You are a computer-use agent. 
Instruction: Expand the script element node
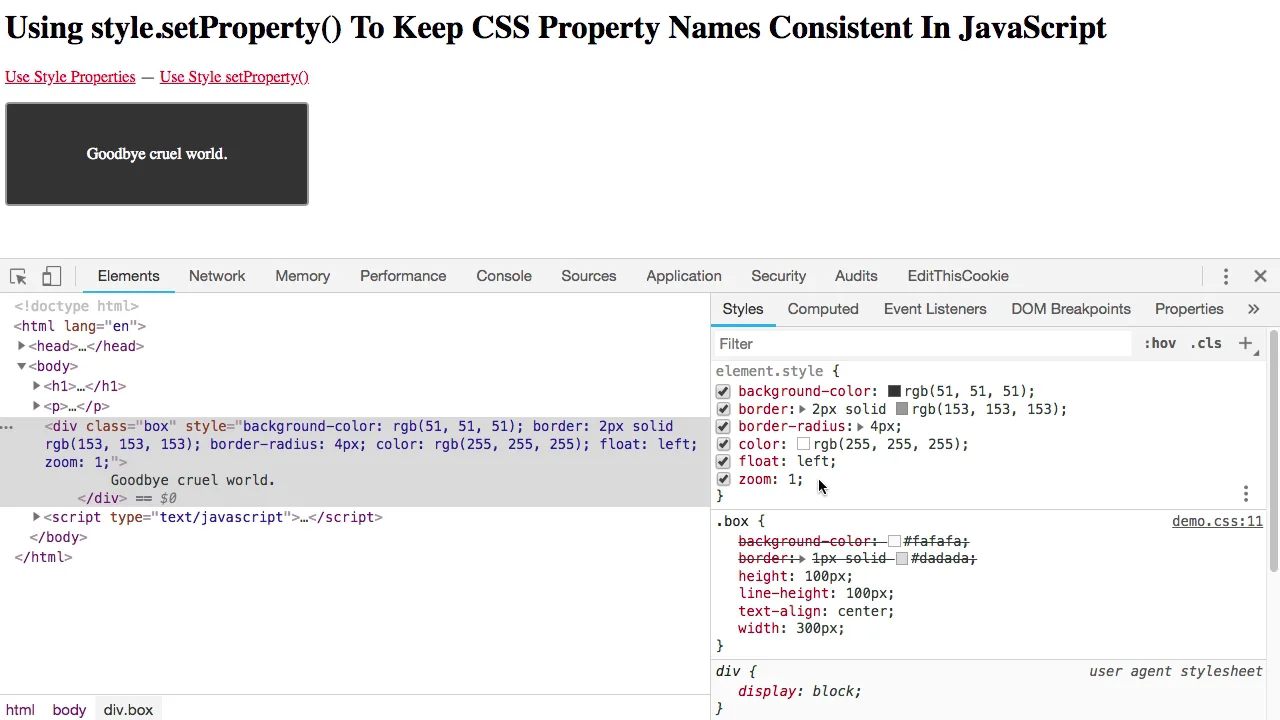[x=37, y=517]
